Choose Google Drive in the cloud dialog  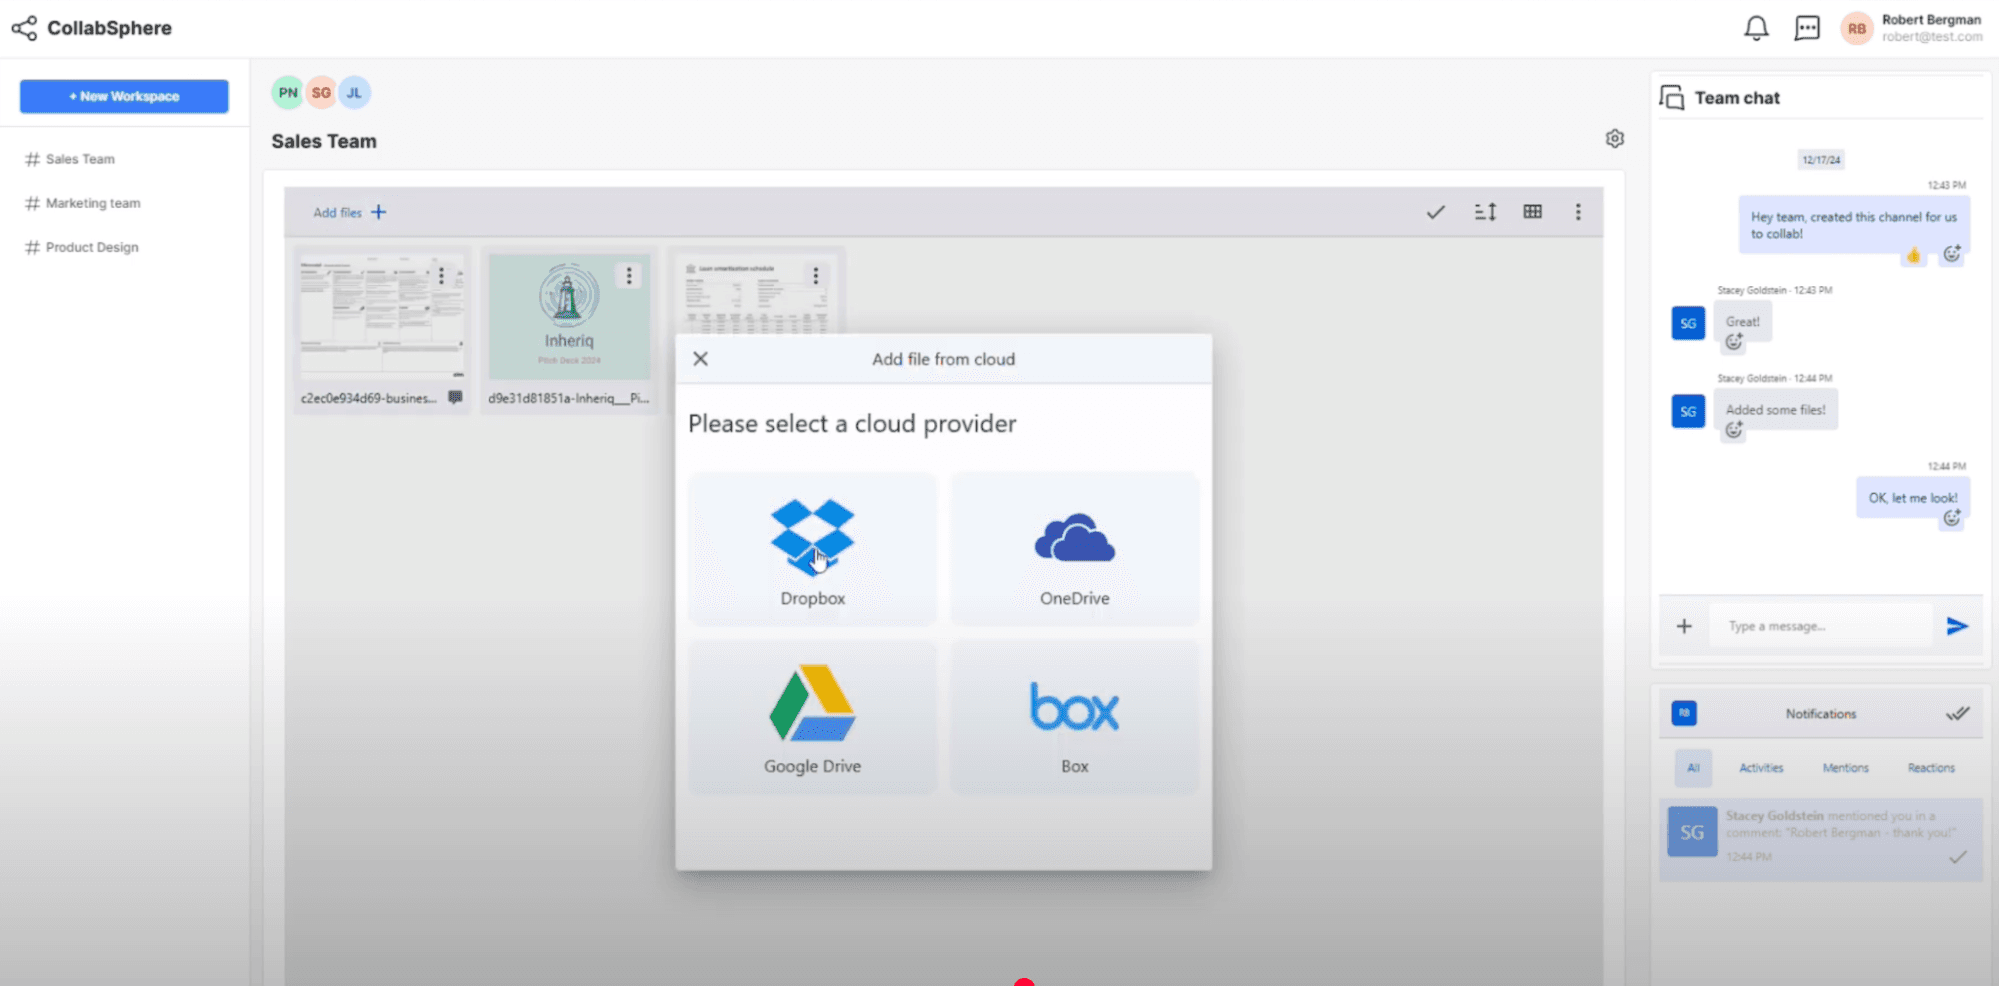pyautogui.click(x=811, y=716)
